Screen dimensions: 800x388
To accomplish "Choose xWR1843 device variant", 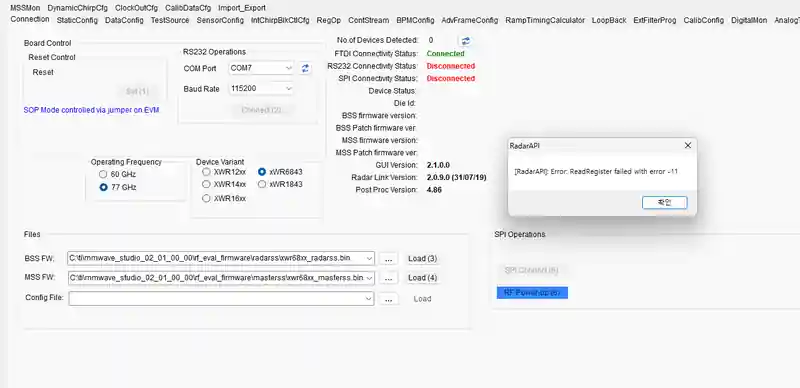I will coord(262,184).
